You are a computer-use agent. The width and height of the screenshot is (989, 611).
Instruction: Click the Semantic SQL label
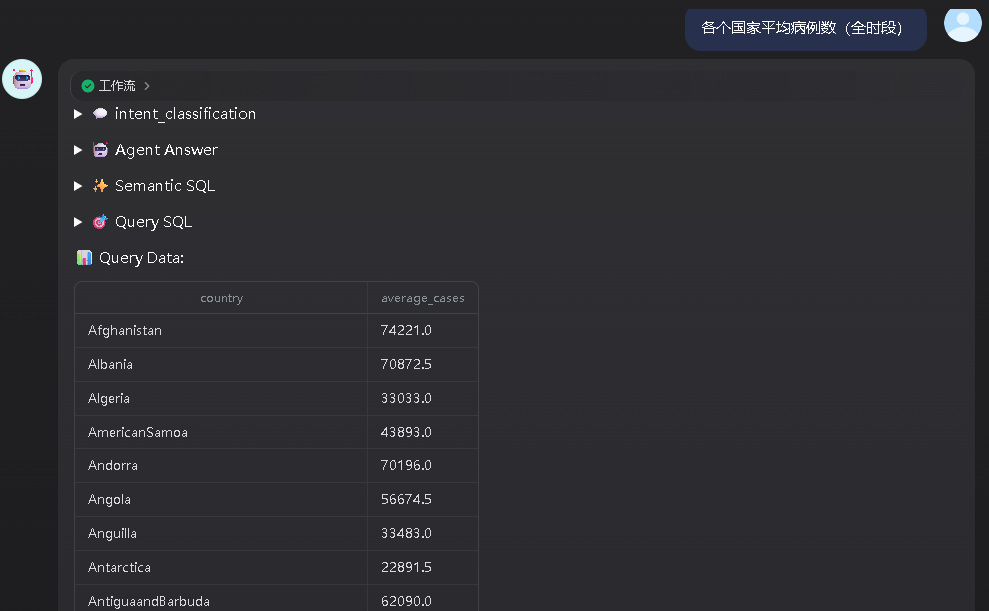click(x=165, y=186)
